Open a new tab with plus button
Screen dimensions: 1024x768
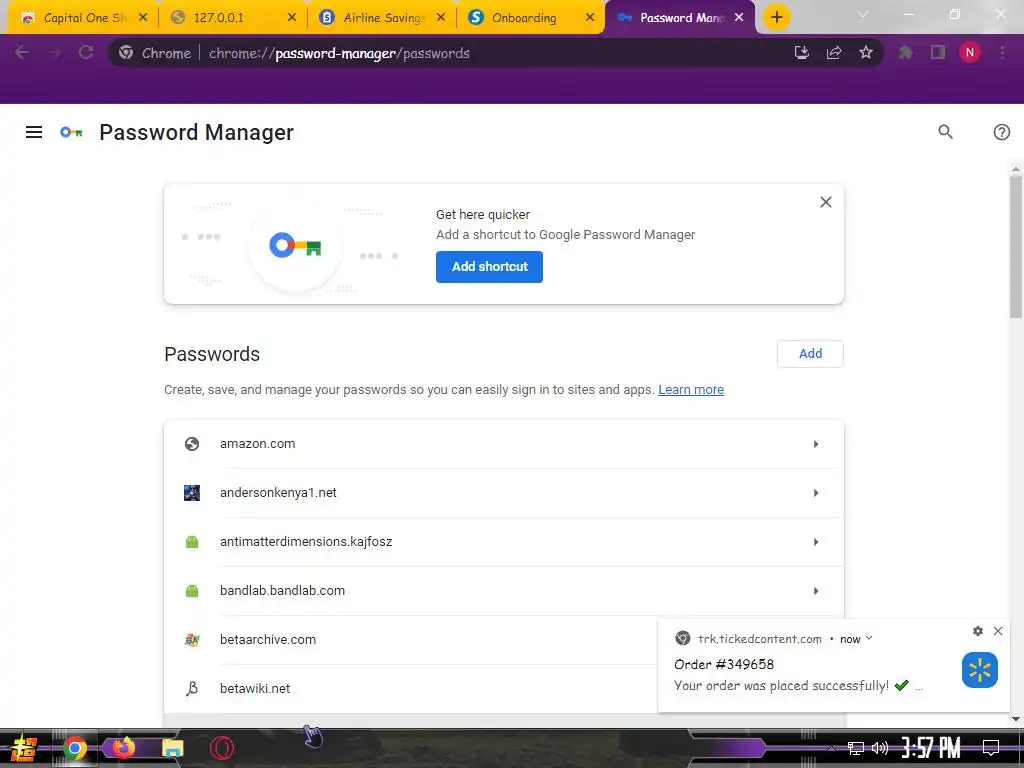(776, 18)
